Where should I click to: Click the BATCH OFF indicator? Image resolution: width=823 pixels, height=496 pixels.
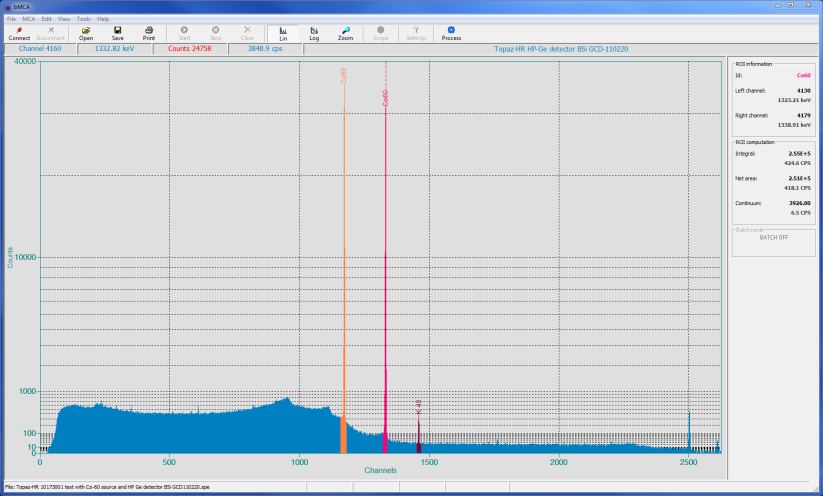point(774,238)
